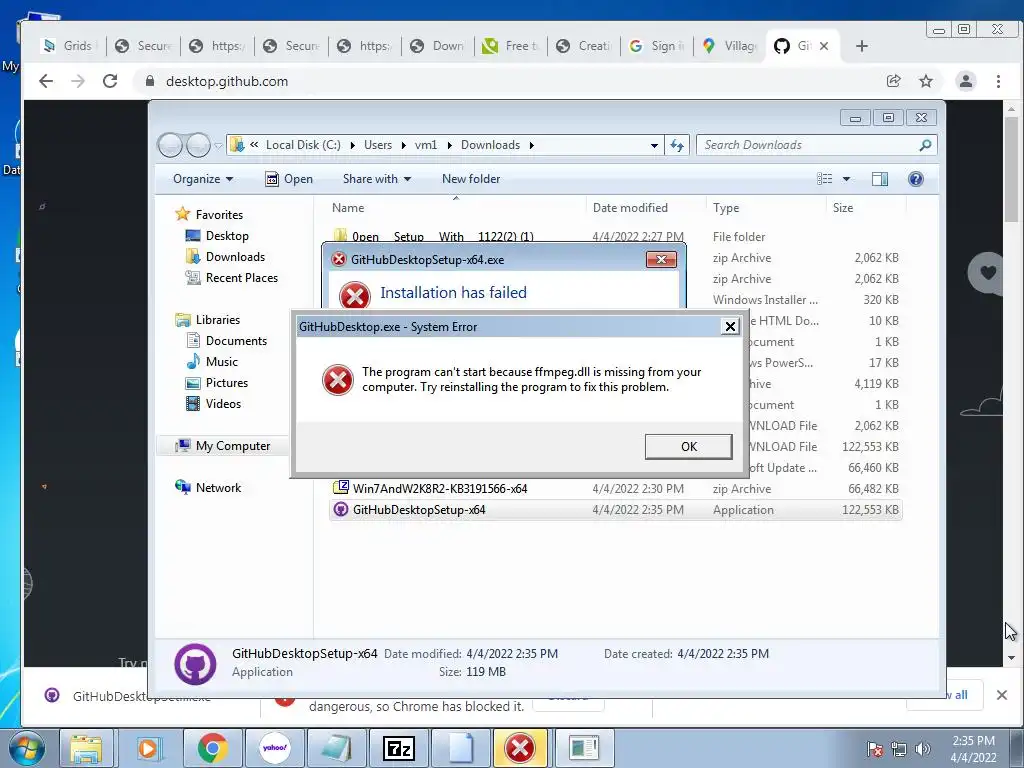The image size is (1024, 768).
Task: Reload the desktop.github.com page
Action: [x=110, y=81]
